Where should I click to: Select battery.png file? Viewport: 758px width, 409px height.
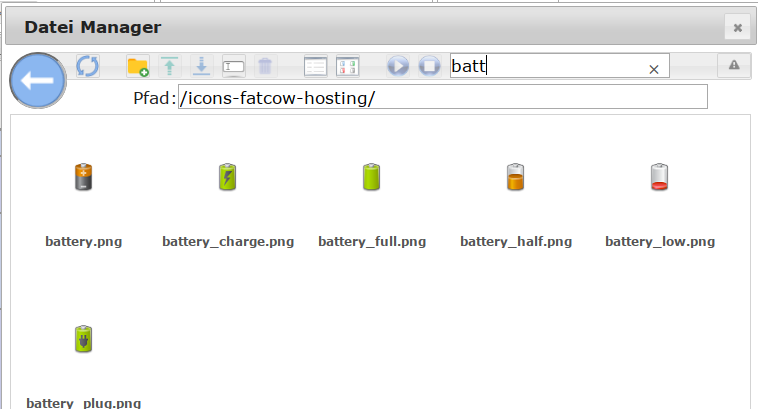[84, 178]
